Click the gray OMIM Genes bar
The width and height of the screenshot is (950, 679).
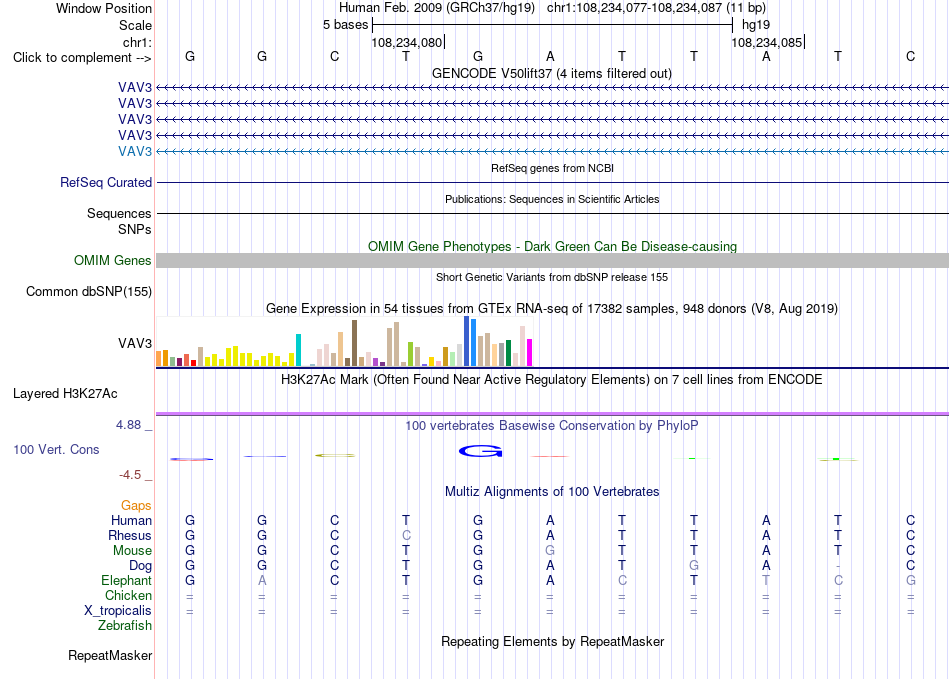(552, 260)
